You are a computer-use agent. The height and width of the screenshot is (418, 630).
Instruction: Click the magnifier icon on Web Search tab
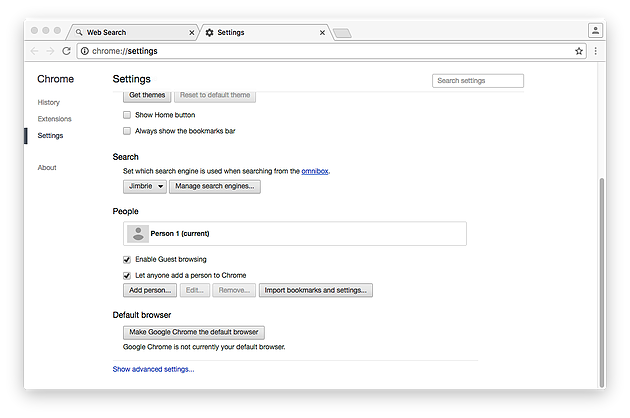tap(79, 33)
